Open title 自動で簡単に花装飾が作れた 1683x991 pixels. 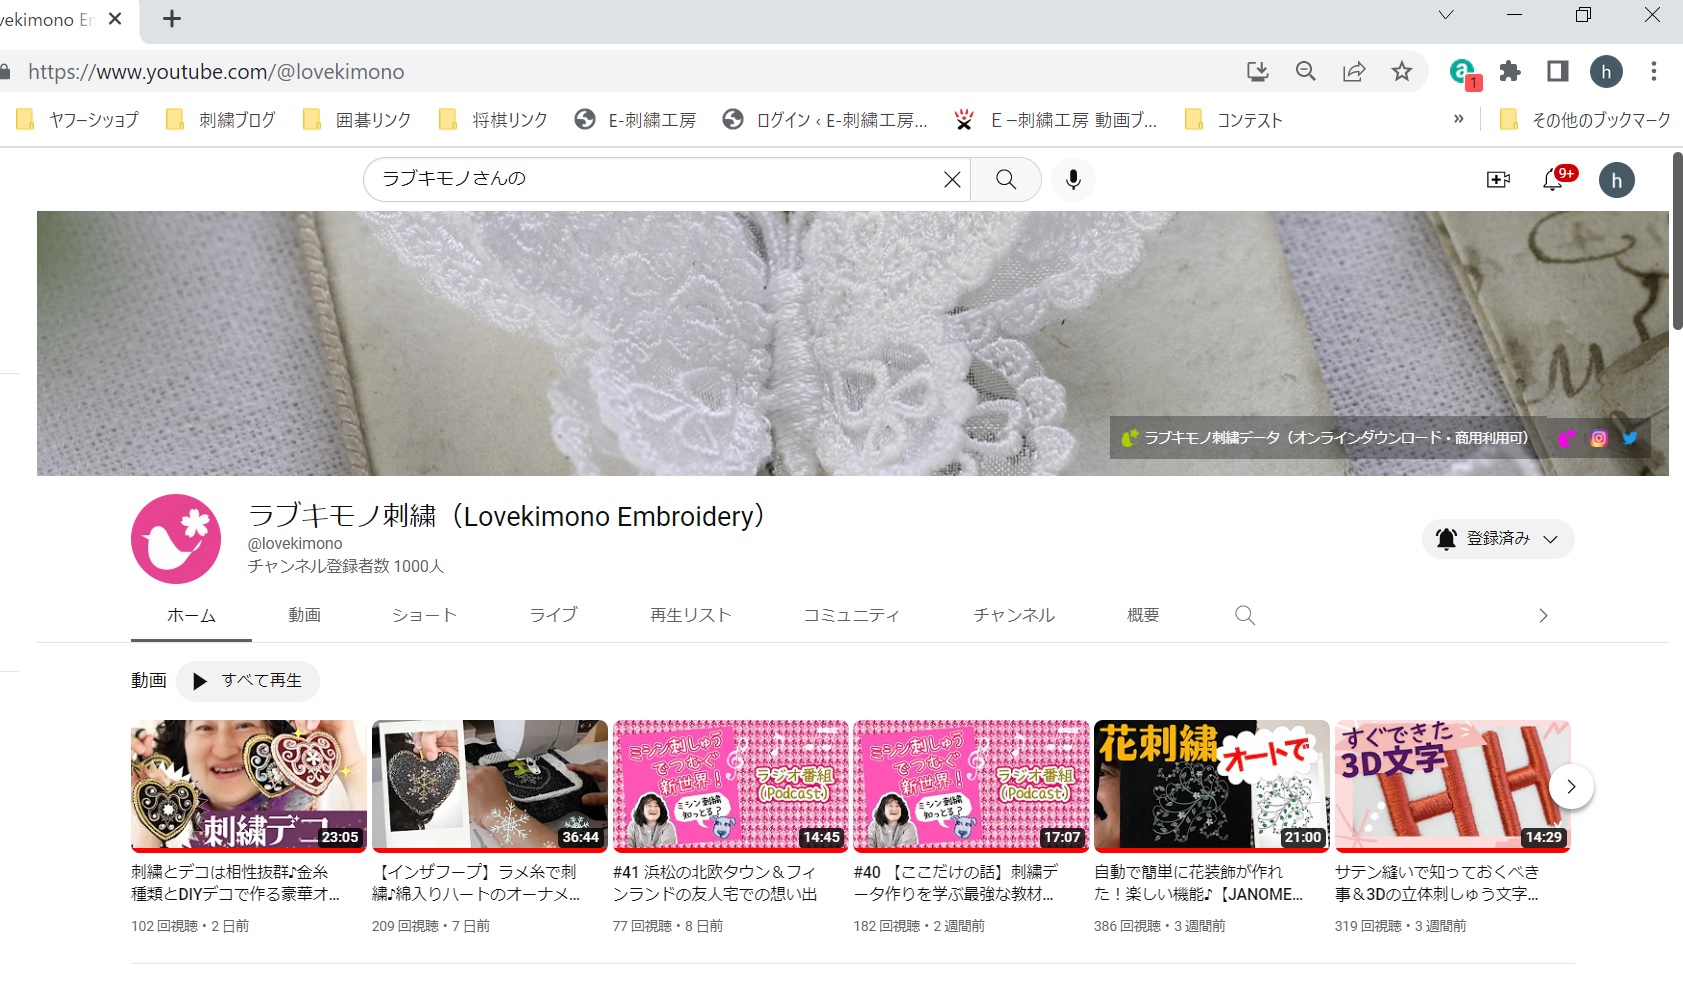tap(1199, 883)
